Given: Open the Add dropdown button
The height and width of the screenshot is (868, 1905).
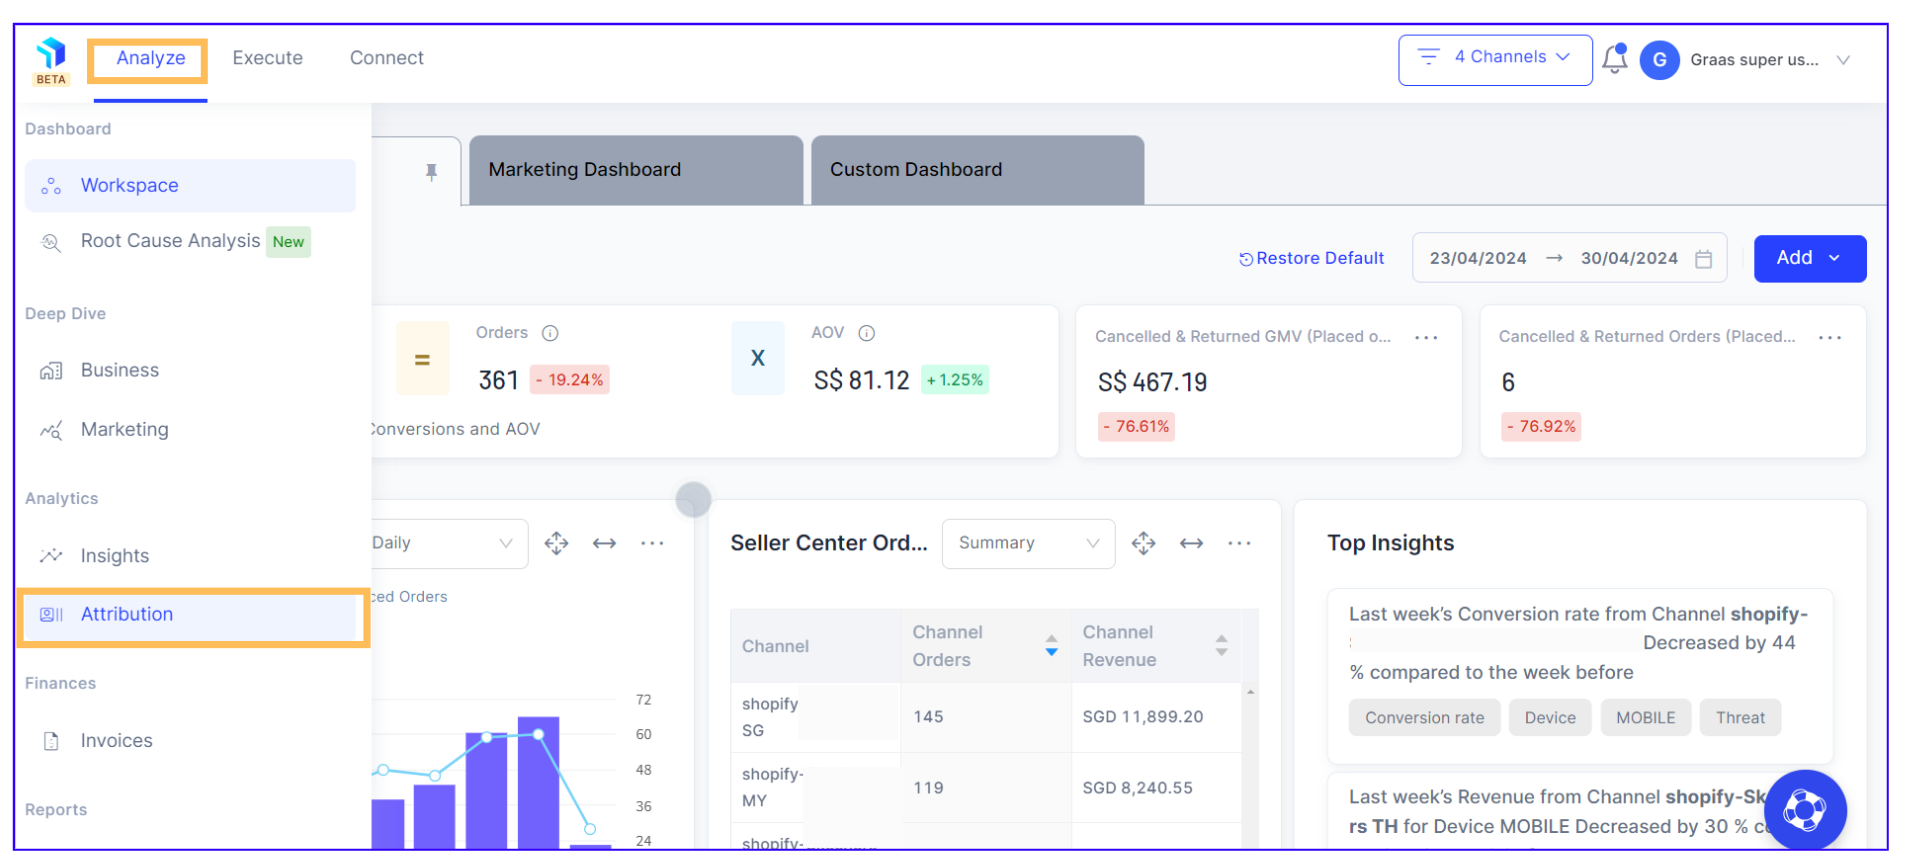Looking at the screenshot, I should click(1809, 258).
